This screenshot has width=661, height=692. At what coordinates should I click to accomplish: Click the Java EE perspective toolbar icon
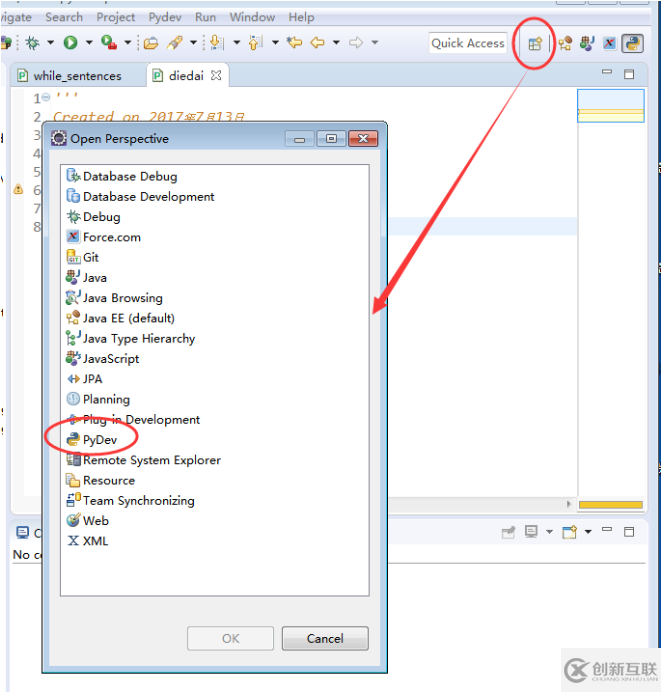tap(565, 43)
